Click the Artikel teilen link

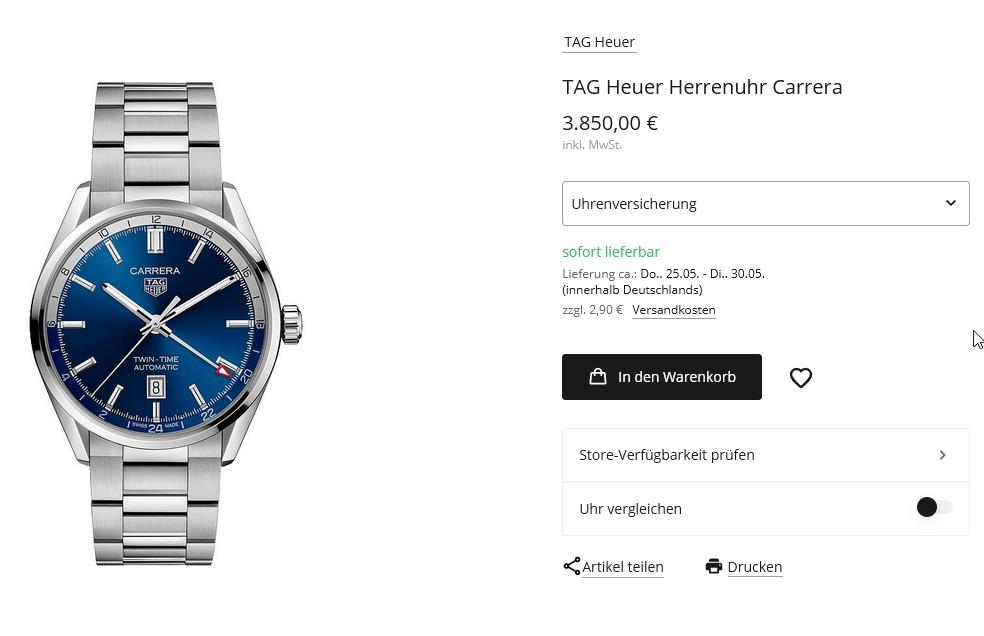click(623, 567)
